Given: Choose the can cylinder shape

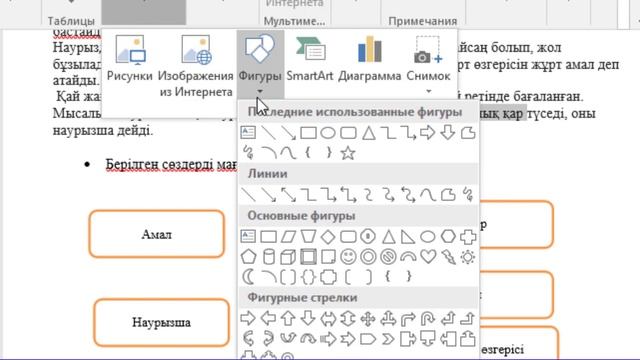Looking at the screenshot, I should [x=269, y=257].
